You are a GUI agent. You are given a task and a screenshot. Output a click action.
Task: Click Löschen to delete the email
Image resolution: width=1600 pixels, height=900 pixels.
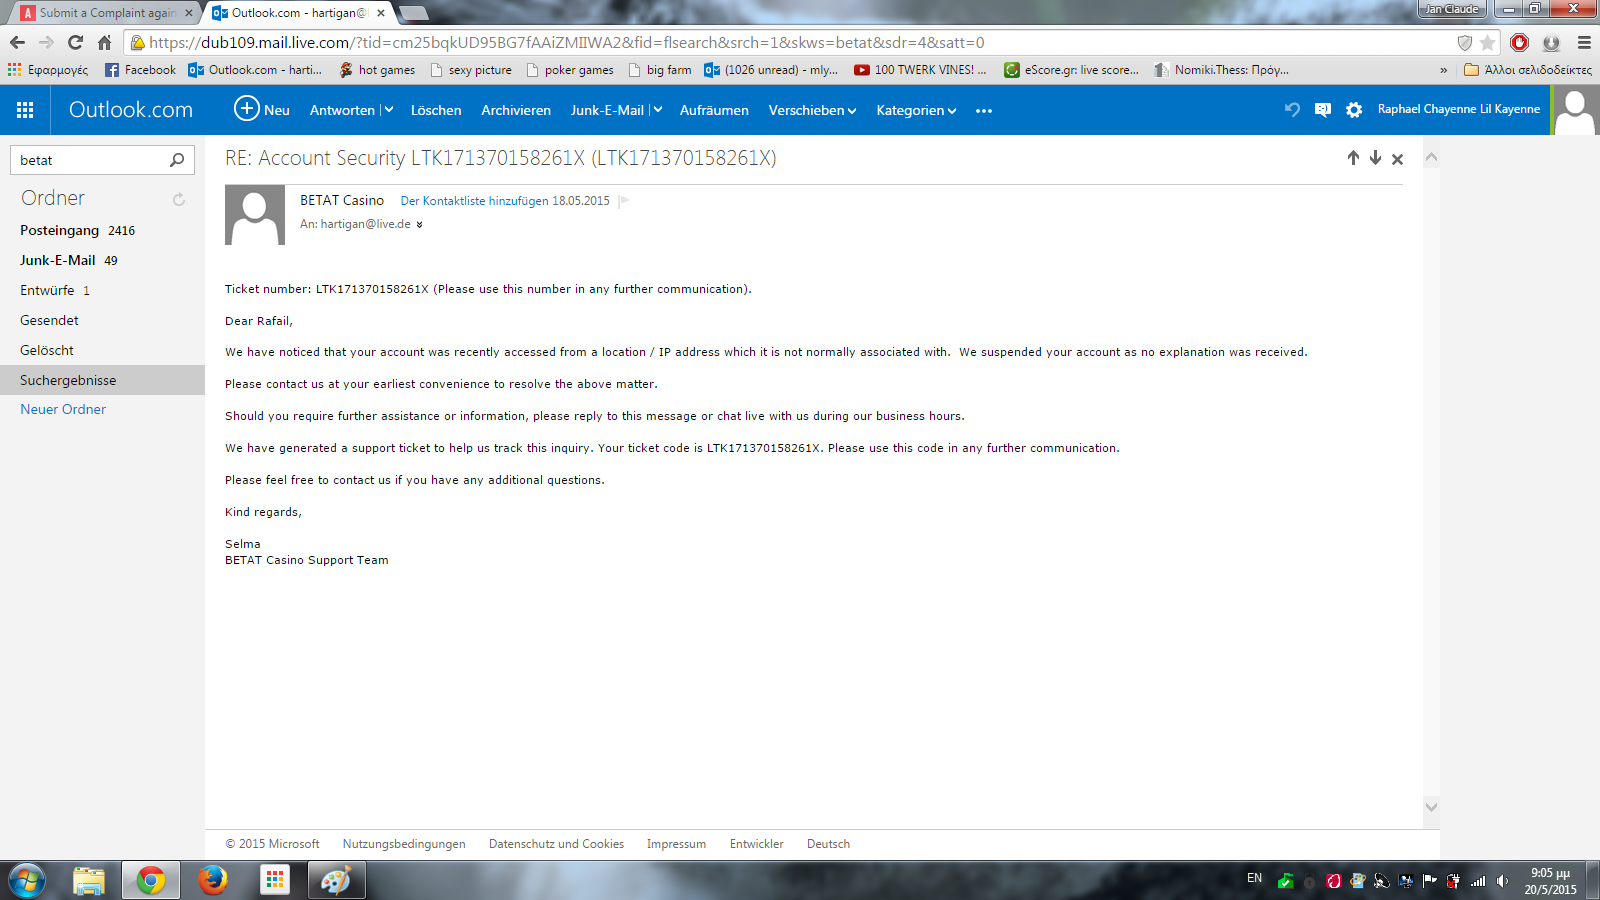pos(436,110)
